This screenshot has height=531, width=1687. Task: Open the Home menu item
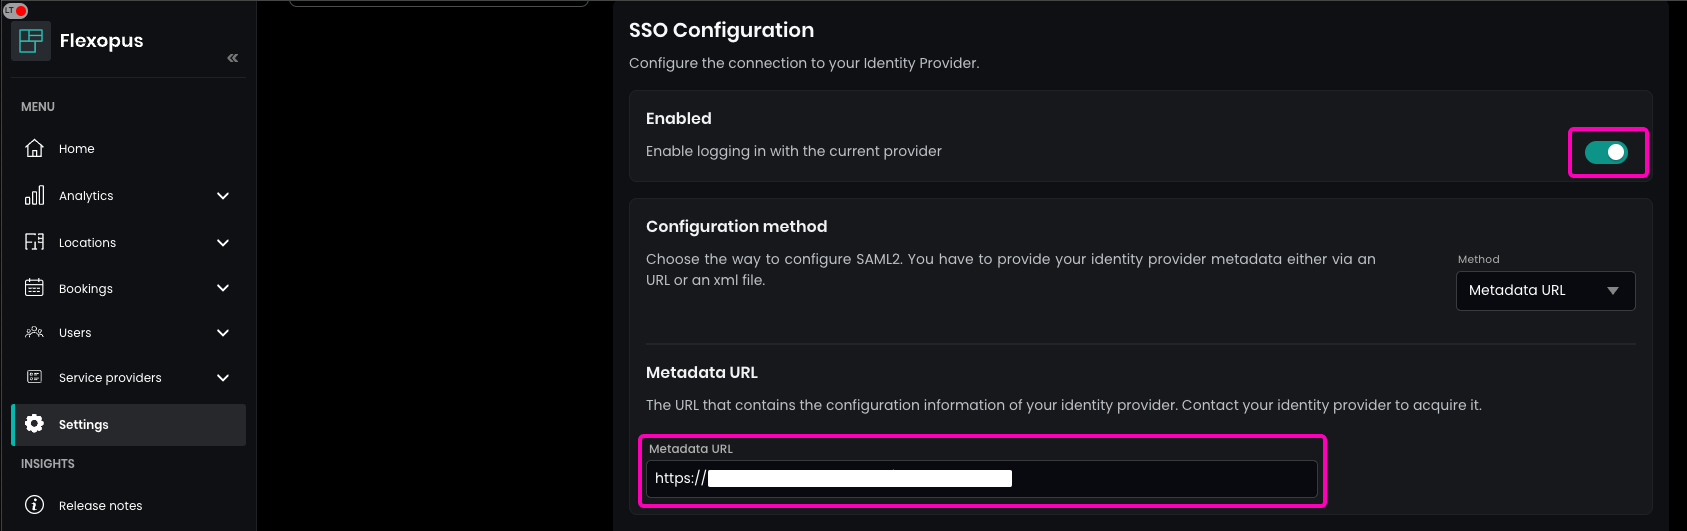(x=77, y=149)
